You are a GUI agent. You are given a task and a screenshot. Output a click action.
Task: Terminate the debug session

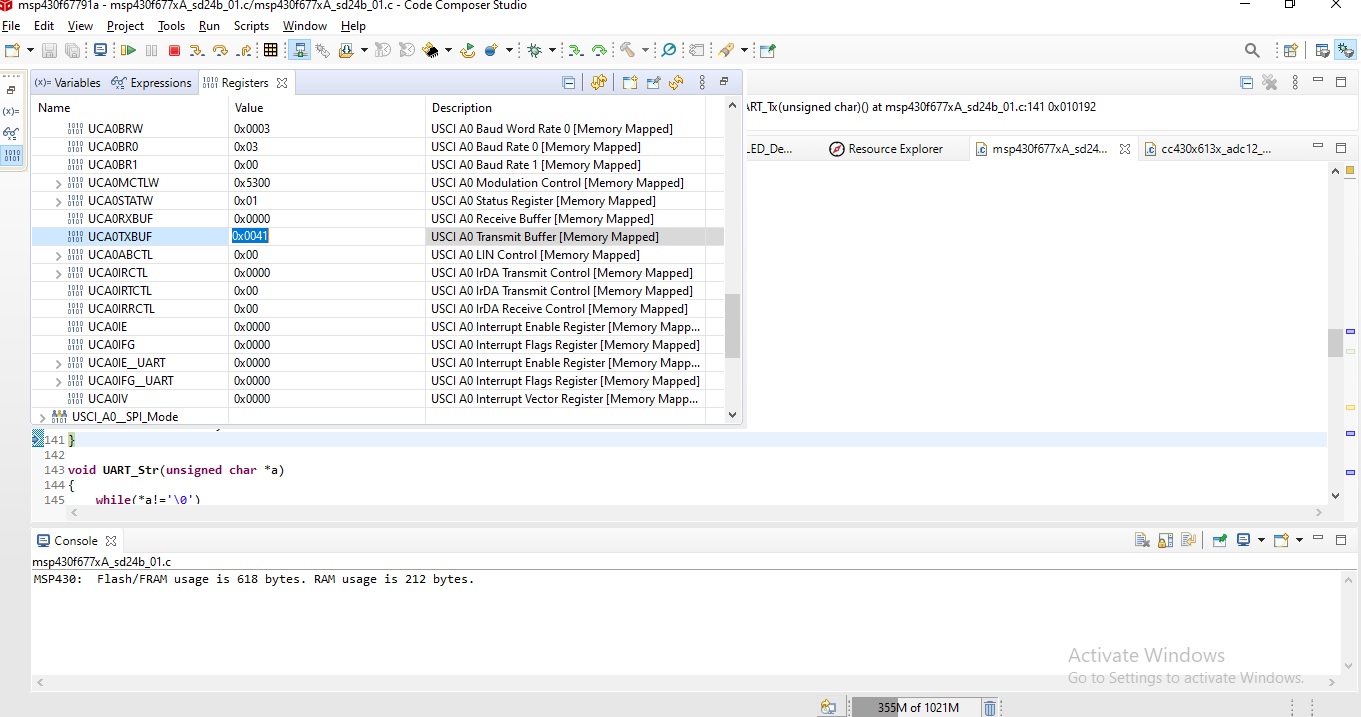click(174, 50)
